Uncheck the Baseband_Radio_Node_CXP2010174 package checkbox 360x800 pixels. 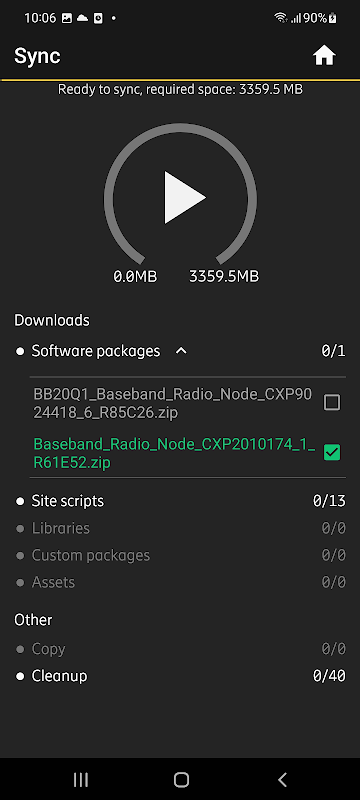click(332, 453)
